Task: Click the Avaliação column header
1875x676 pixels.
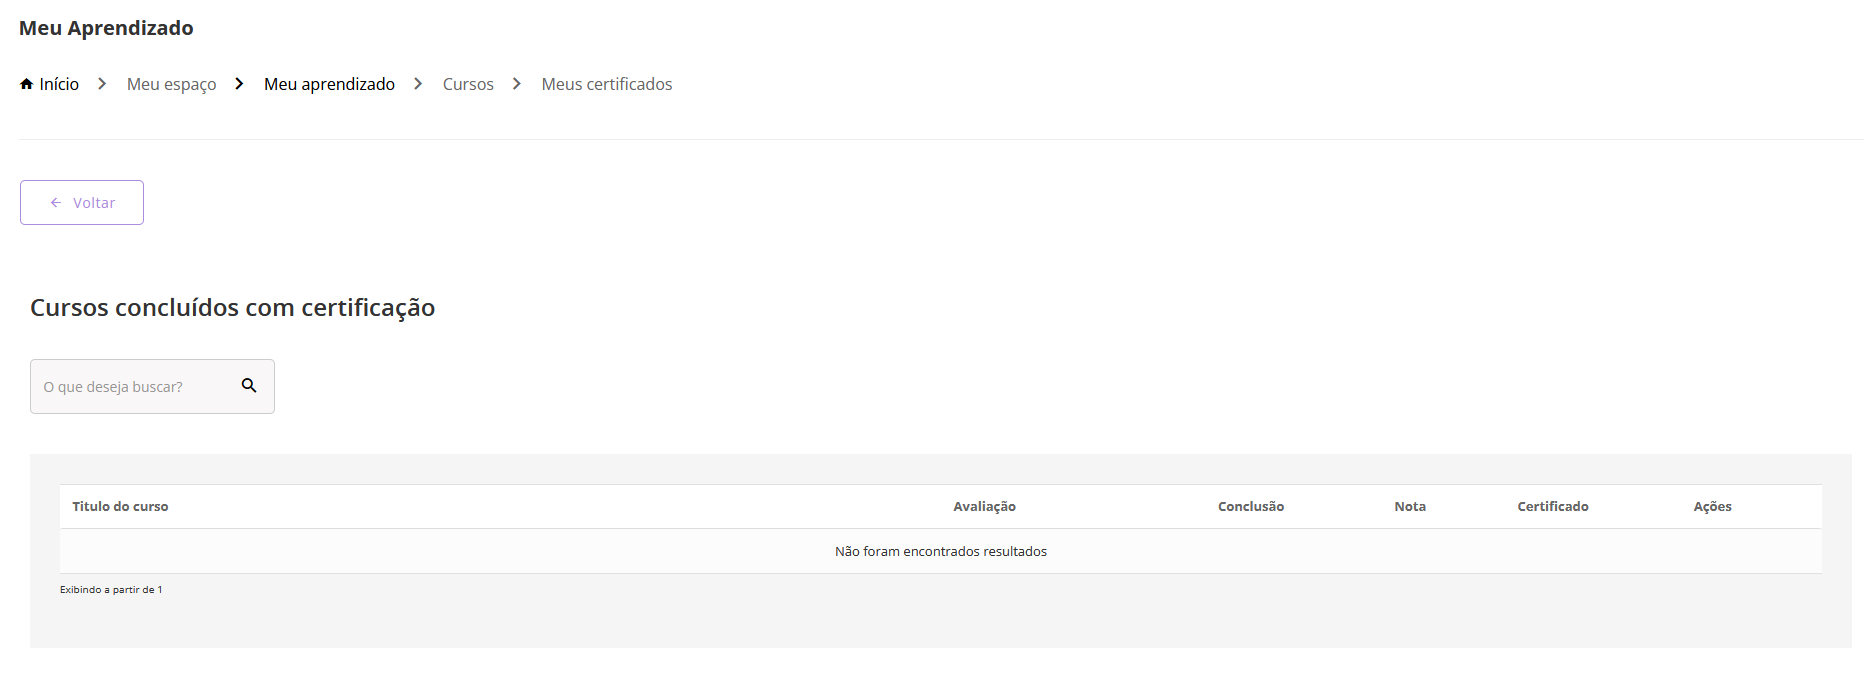Action: pos(984,507)
